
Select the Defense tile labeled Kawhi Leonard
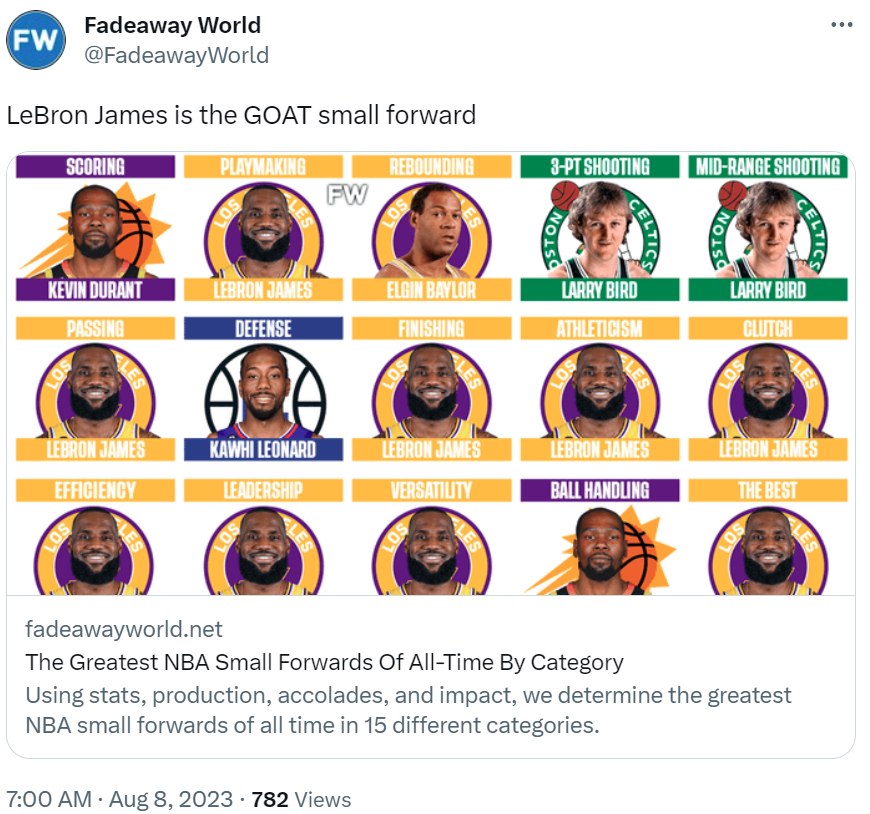(263, 390)
